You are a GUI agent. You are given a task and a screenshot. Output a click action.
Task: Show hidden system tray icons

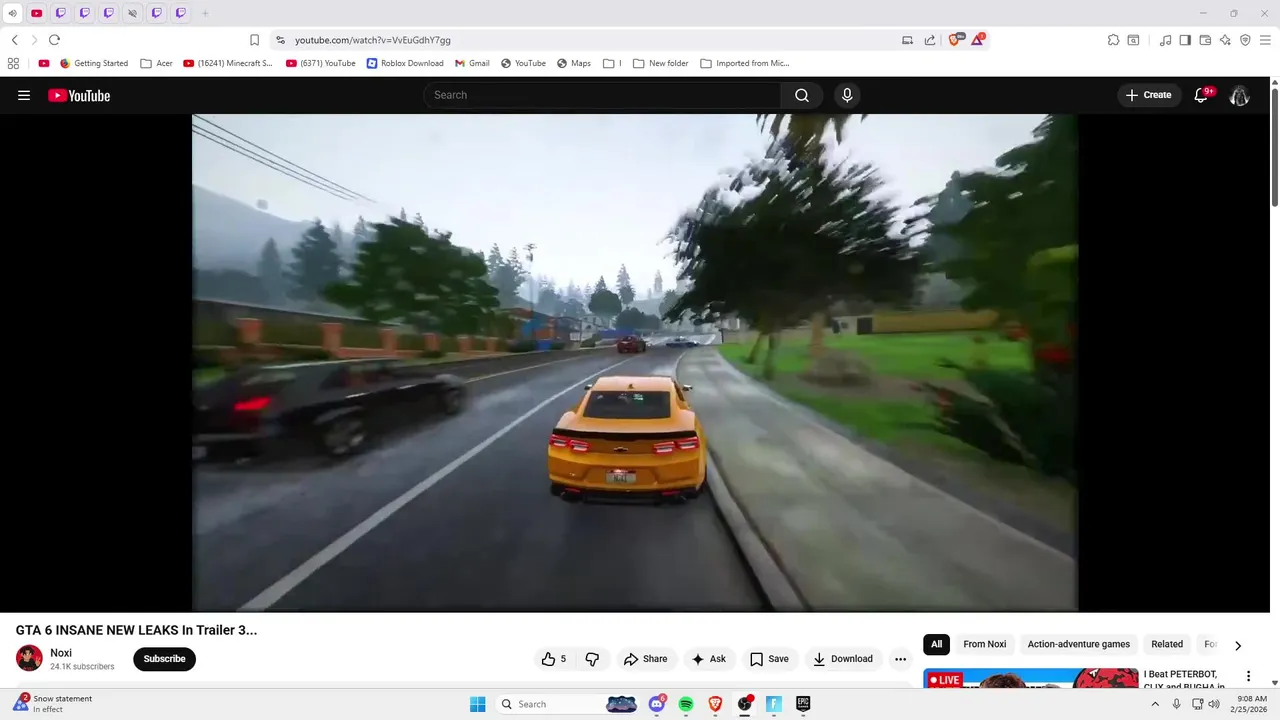(1155, 704)
